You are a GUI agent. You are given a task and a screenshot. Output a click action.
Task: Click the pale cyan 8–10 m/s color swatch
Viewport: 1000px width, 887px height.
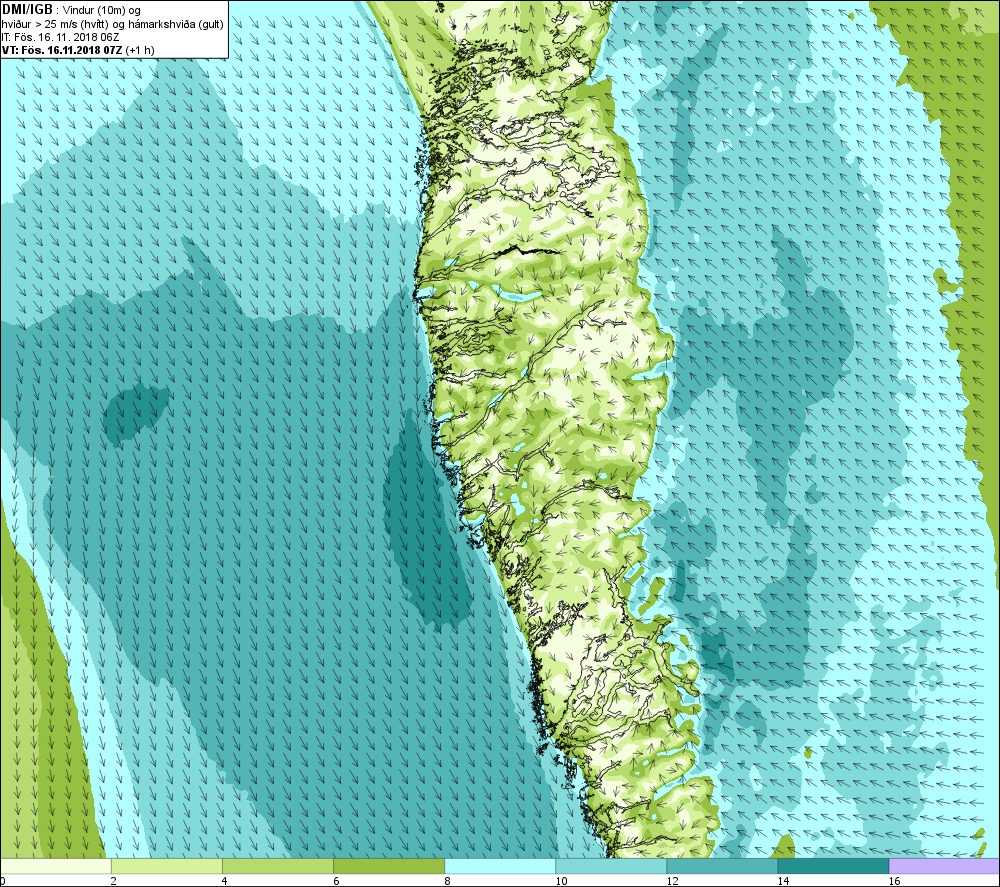(499, 866)
